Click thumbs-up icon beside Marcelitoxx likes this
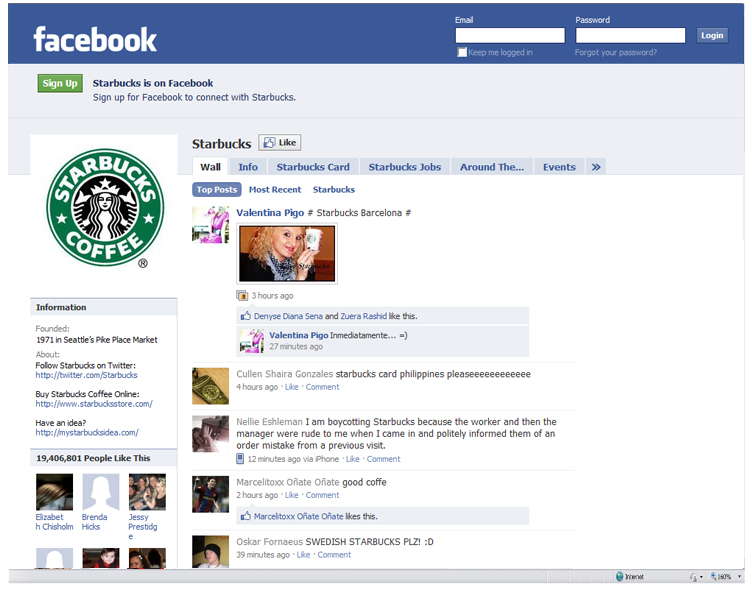The image size is (752, 596). [x=246, y=516]
